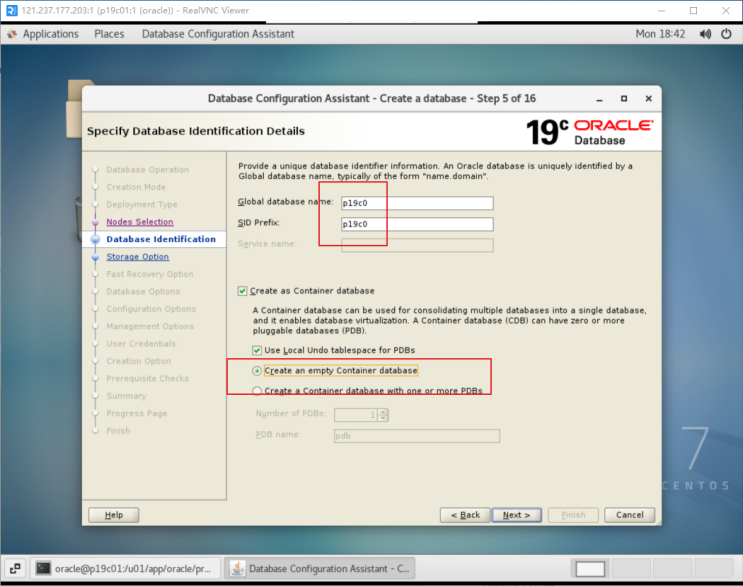743x586 pixels.
Task: Click the Nodes Selection step bullet icon
Action: (95, 222)
